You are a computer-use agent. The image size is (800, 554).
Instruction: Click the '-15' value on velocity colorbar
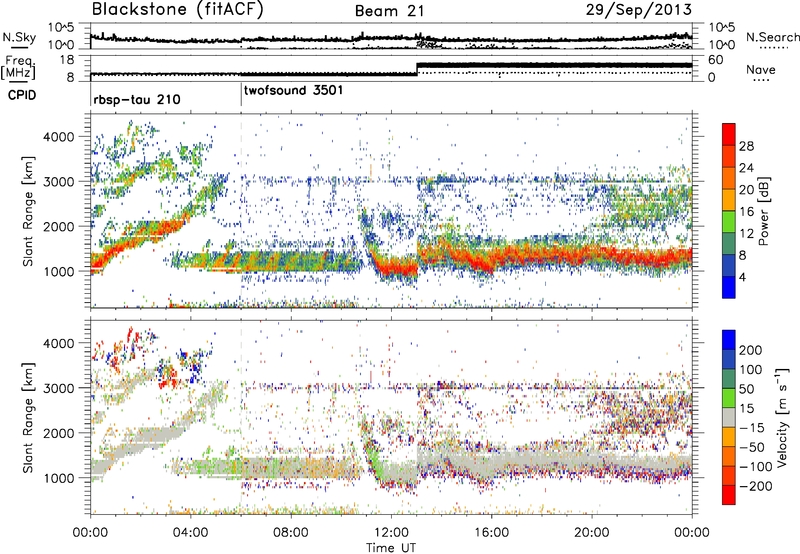(751, 428)
